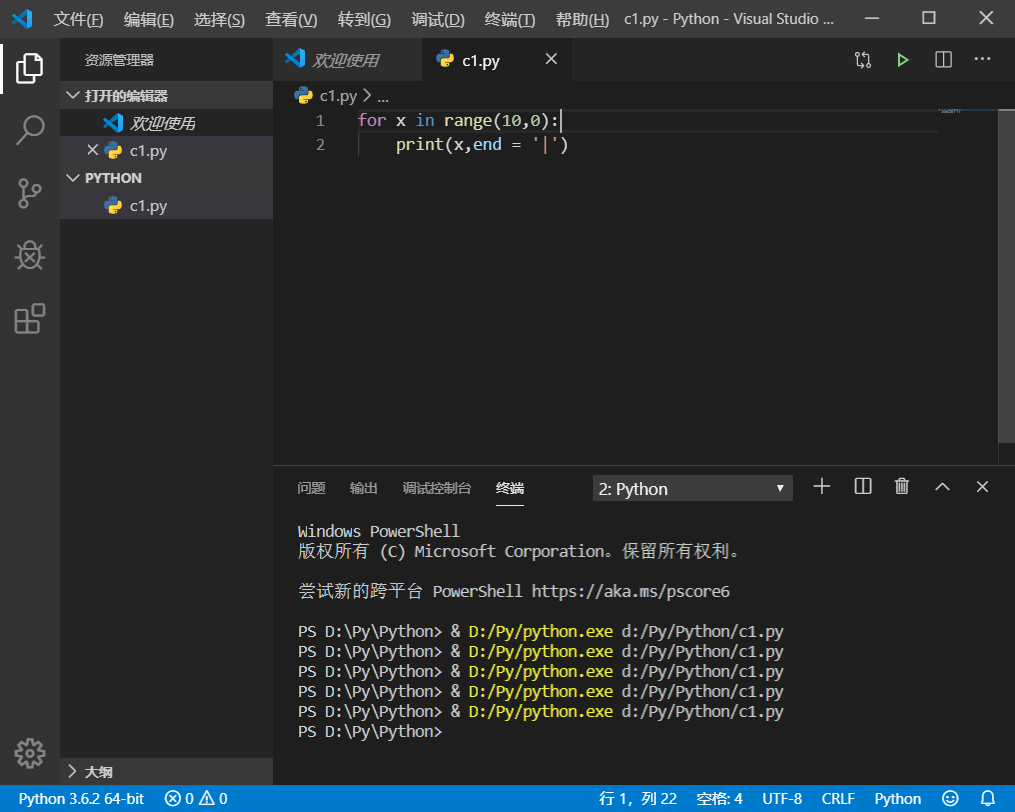Click the Python 3.6.2 64-bit interpreter selector
This screenshot has height=812, width=1015.
coord(81,798)
